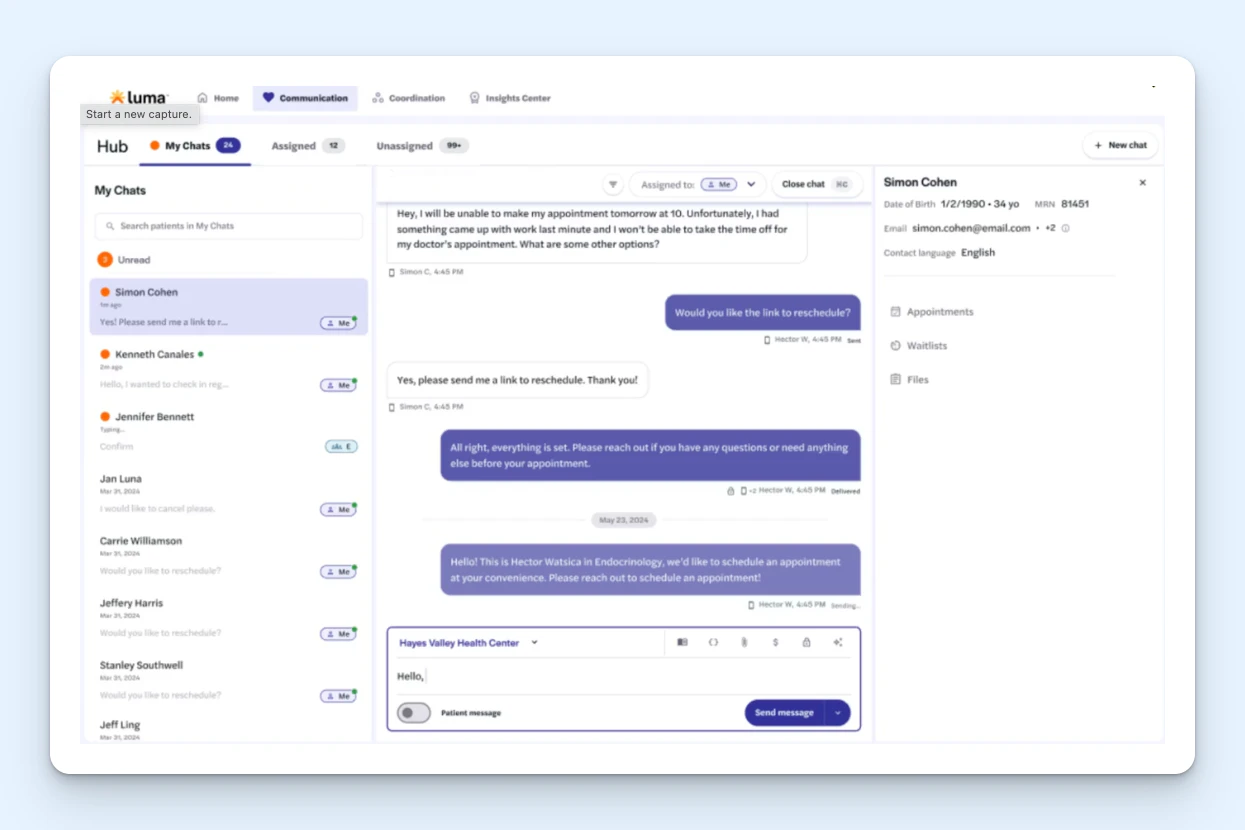This screenshot has width=1245, height=830.
Task: Click the 'Would you like the link to reschedule?' message
Action: 762,312
